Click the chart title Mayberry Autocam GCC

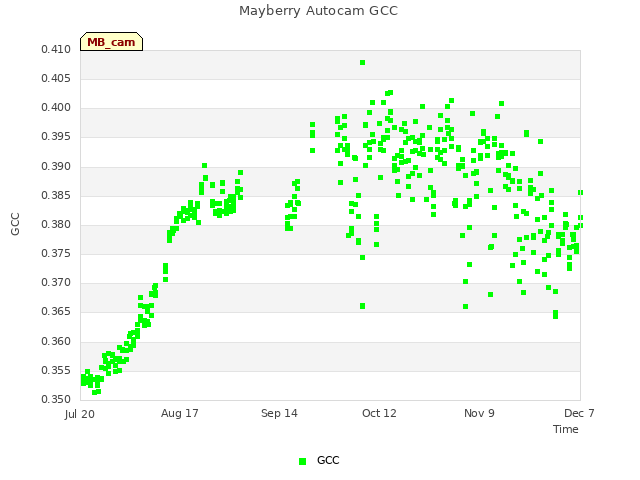click(x=318, y=11)
